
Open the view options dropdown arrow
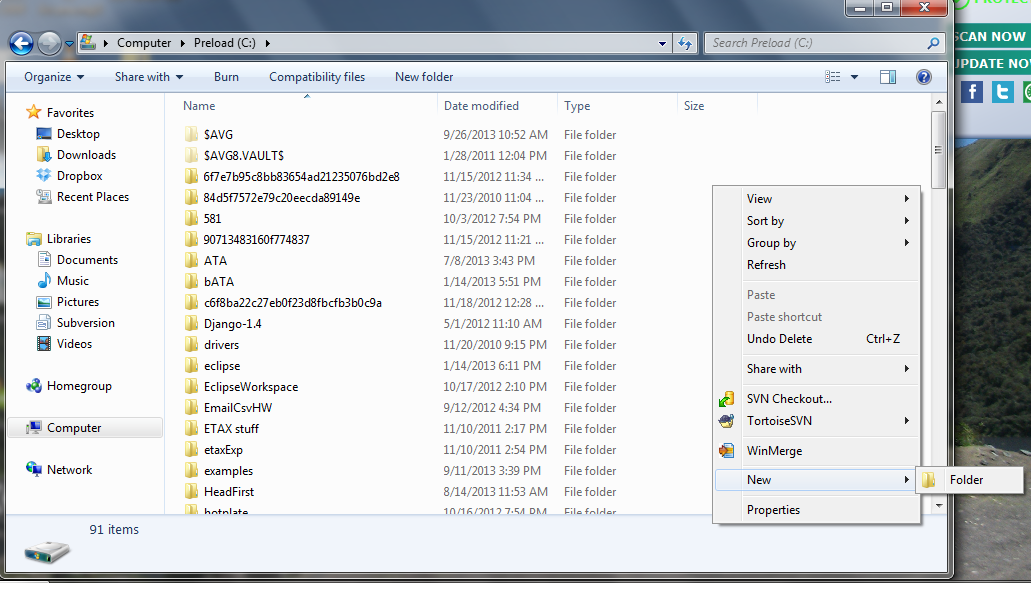(854, 77)
